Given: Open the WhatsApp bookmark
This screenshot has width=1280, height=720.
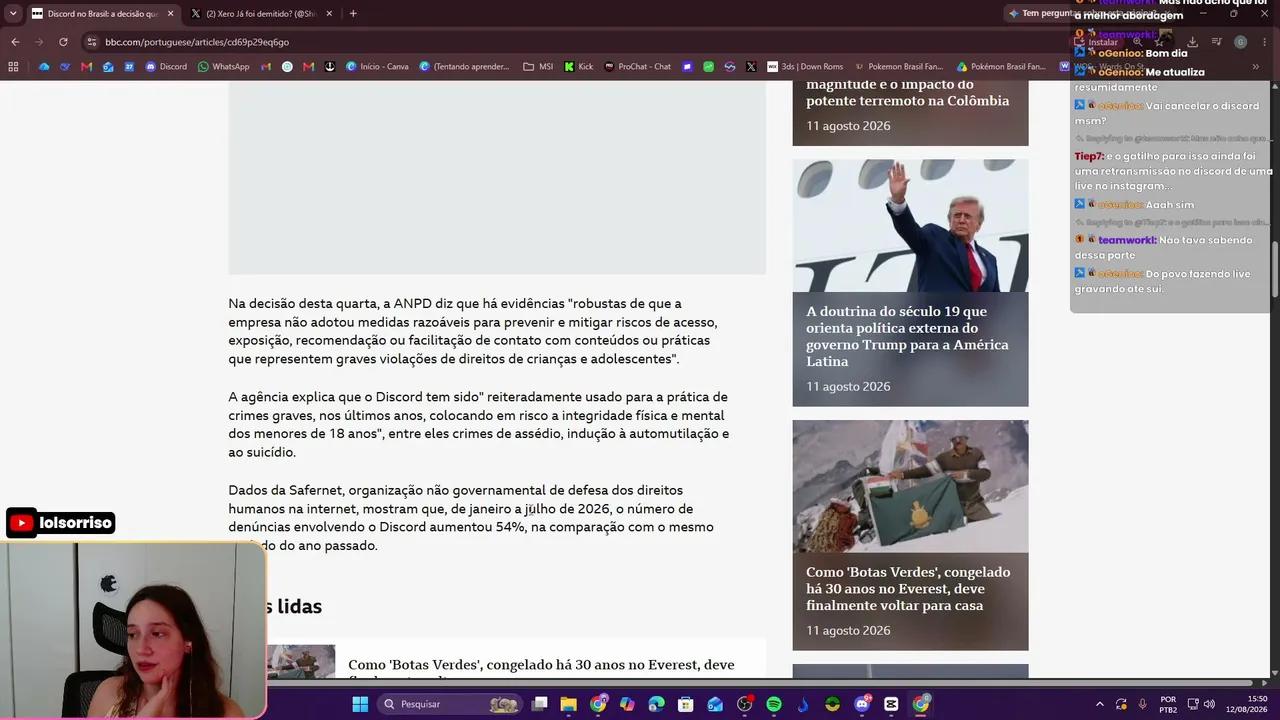Looking at the screenshot, I should coord(223,67).
